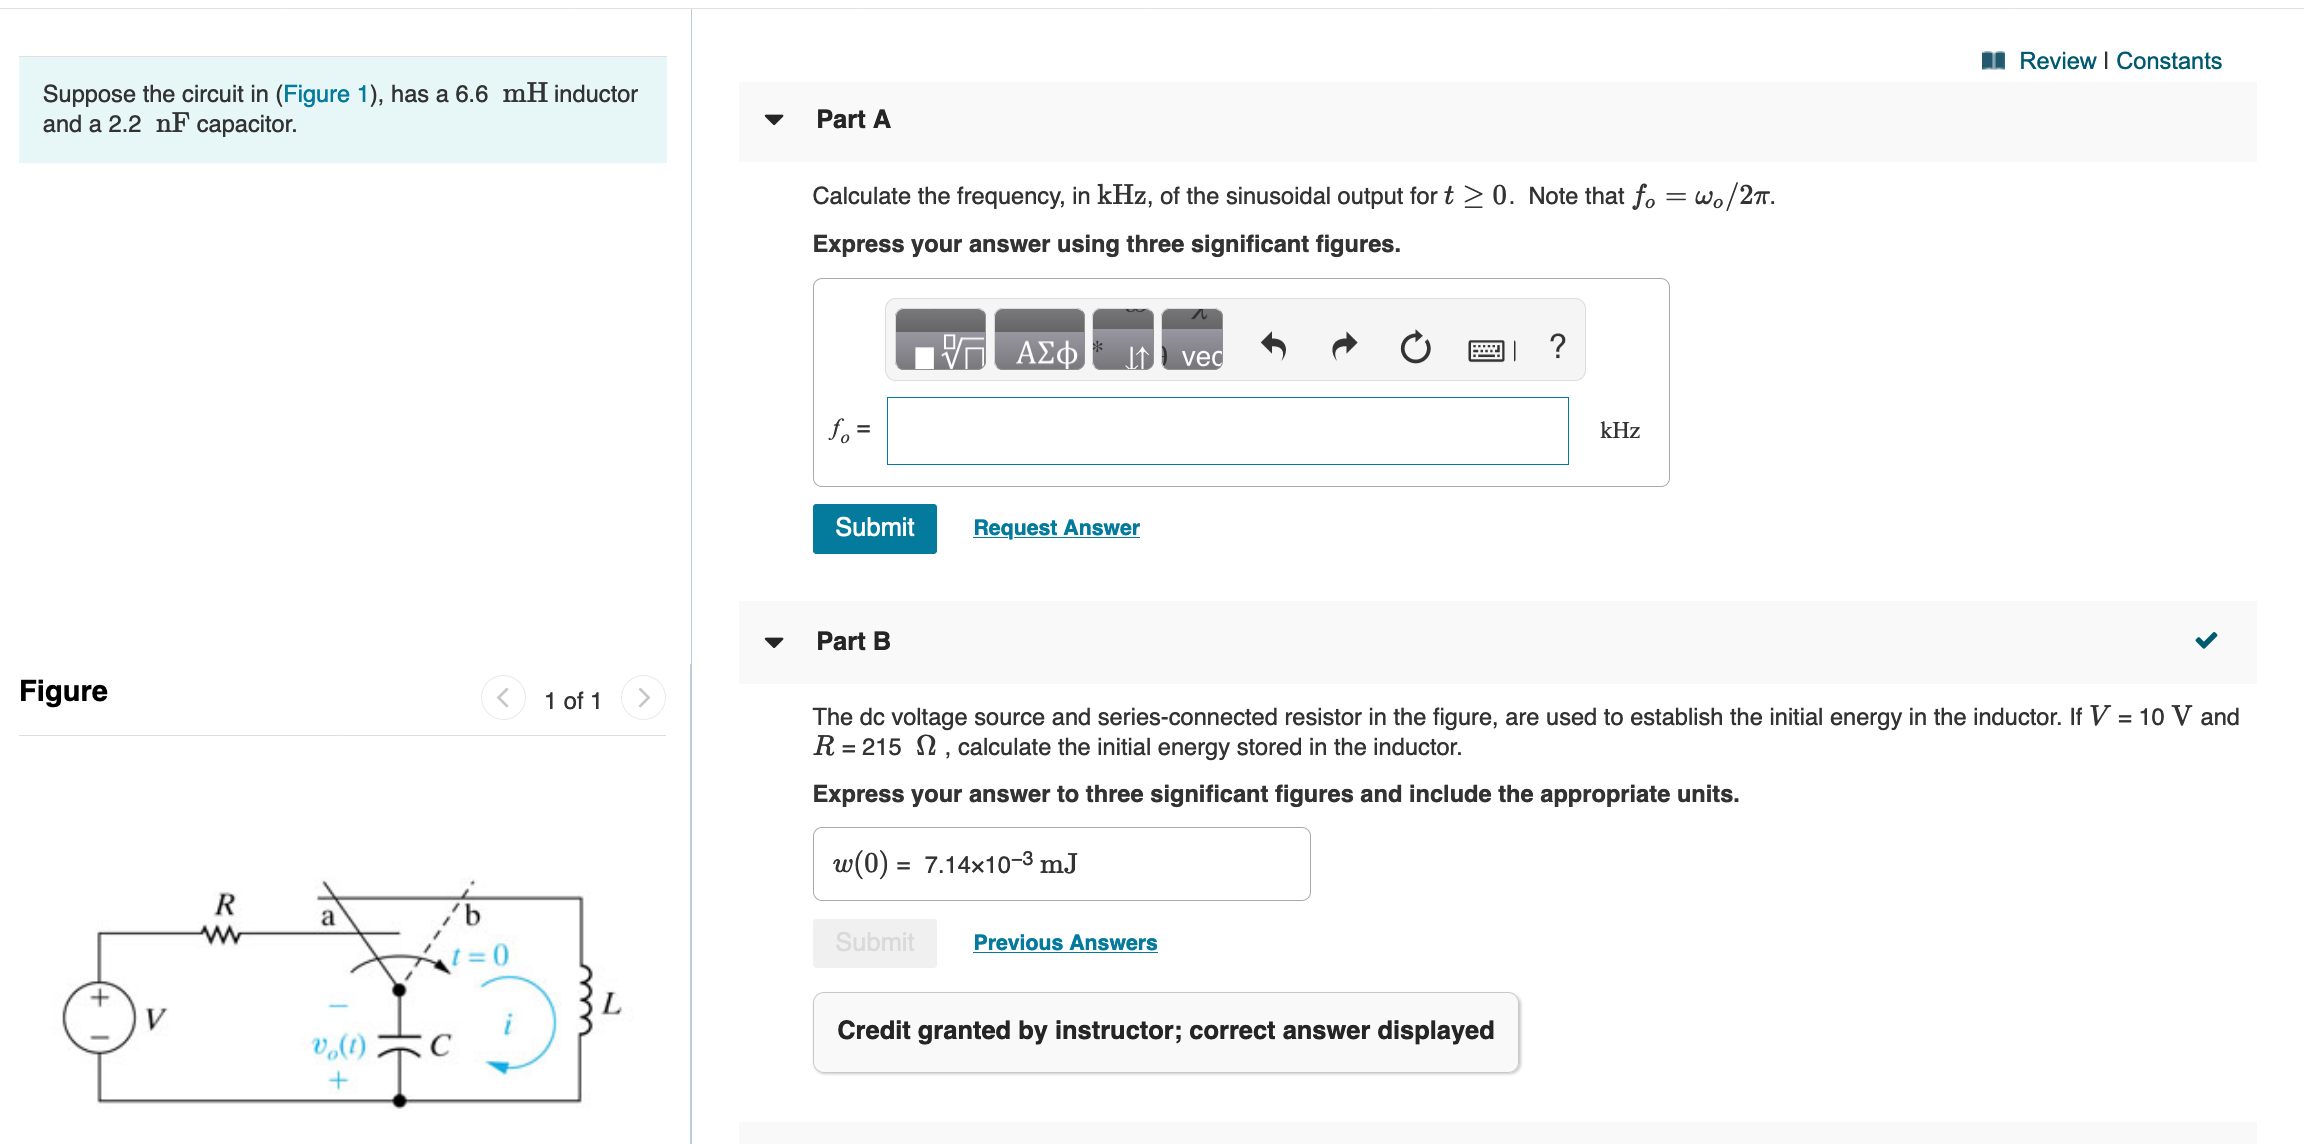Open Figure 1 link in problem statement
Viewport: 2316px width, 1144px height.
point(323,93)
